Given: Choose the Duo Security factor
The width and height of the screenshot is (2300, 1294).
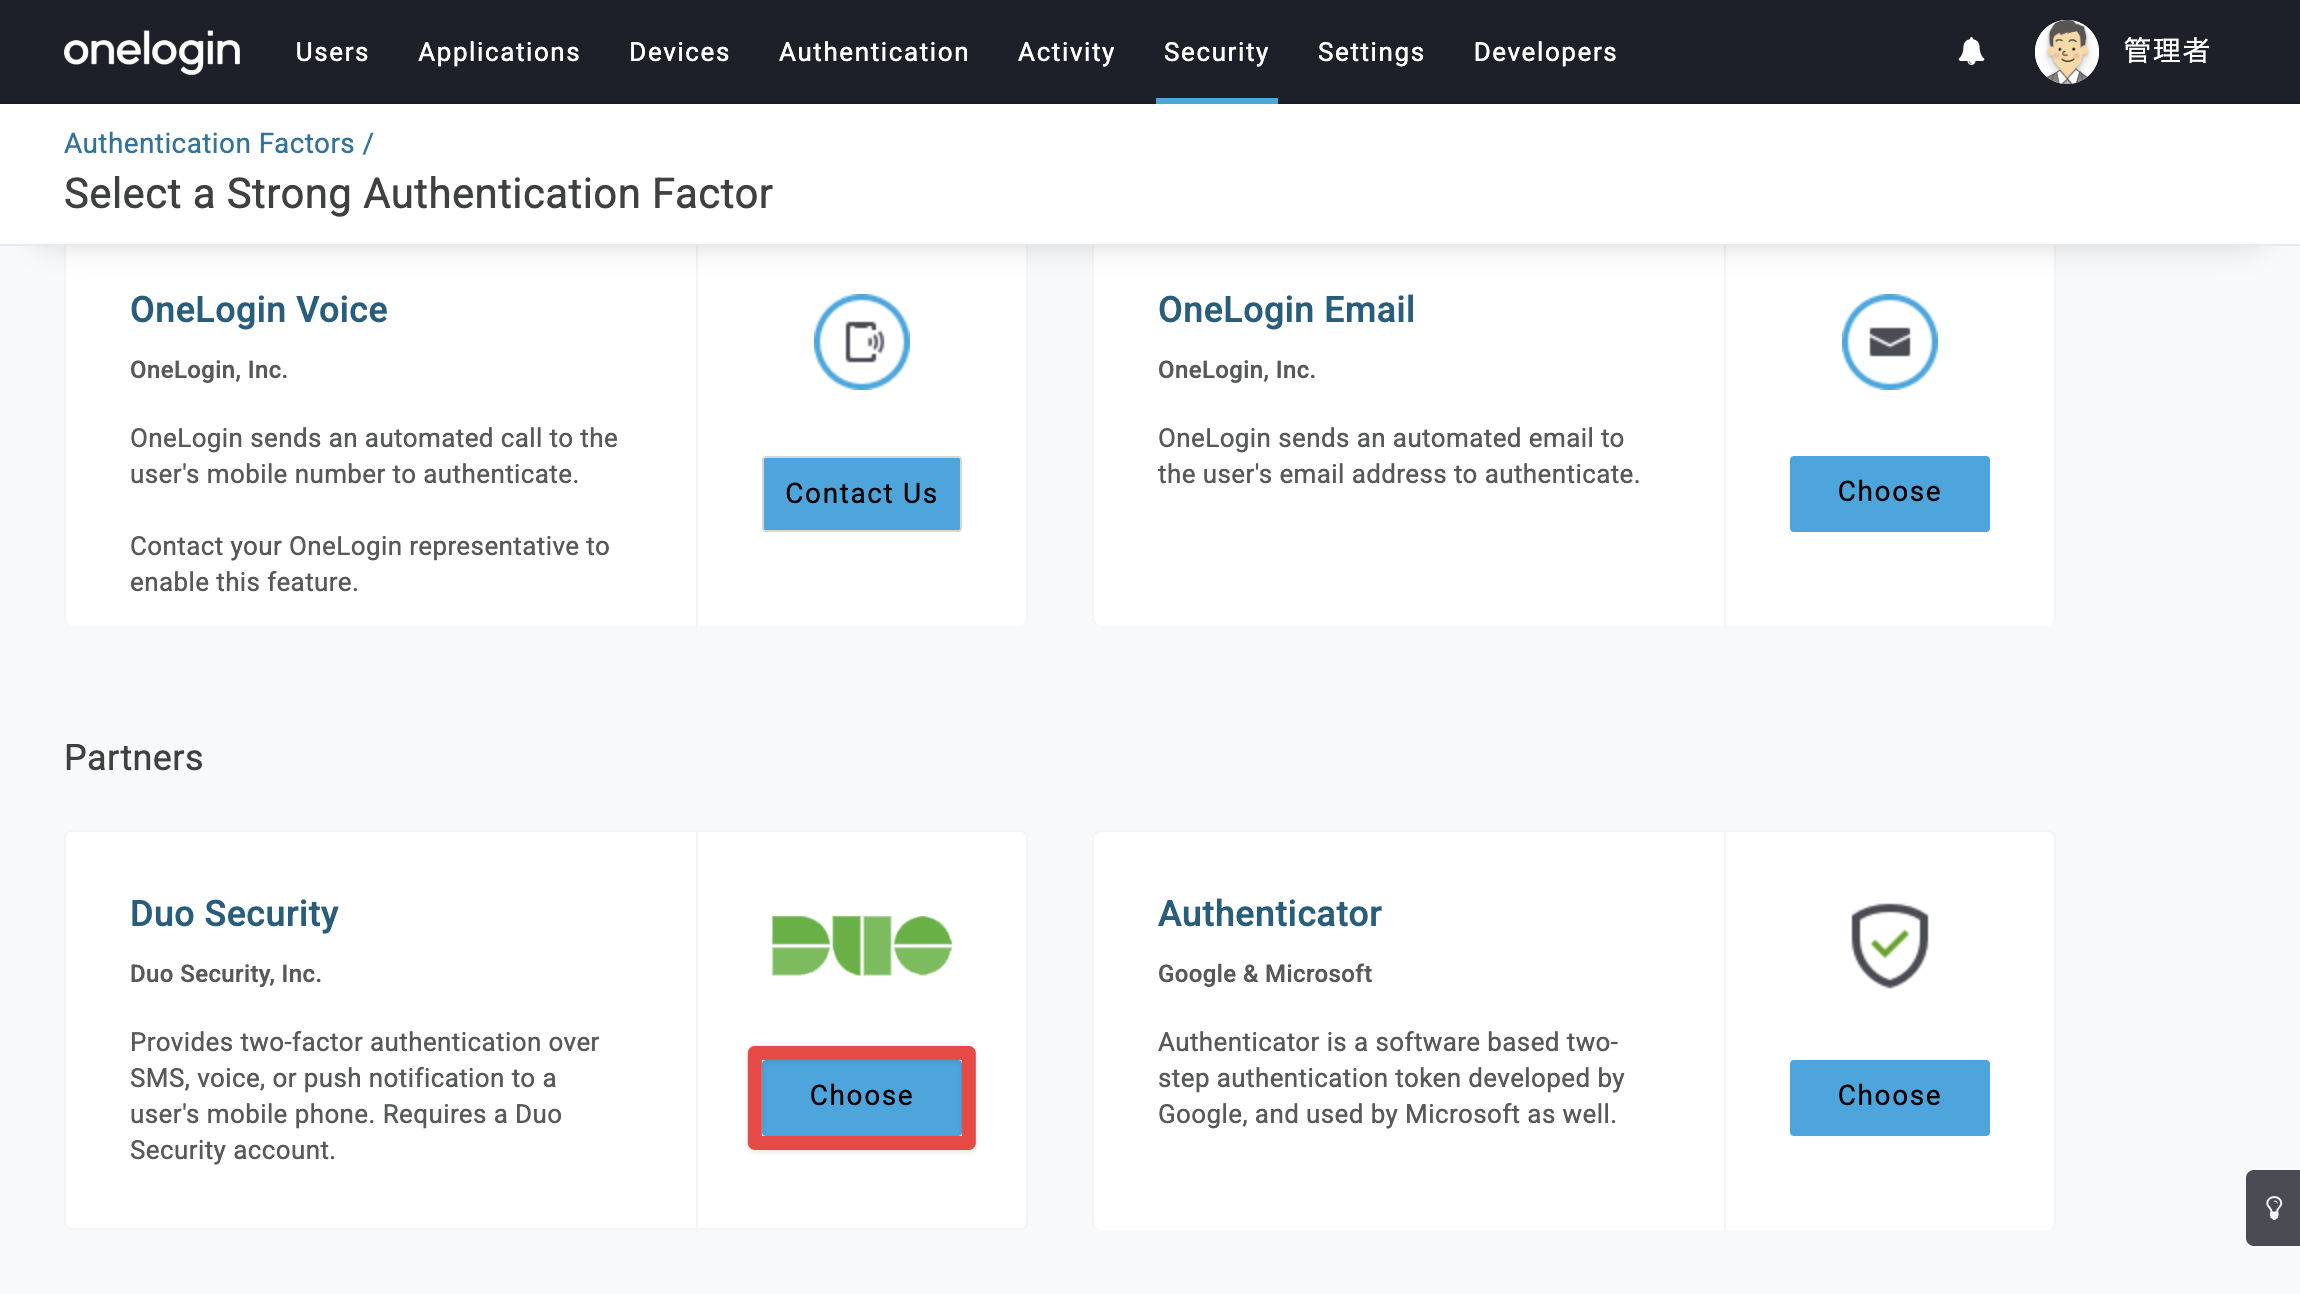Looking at the screenshot, I should coord(861,1098).
